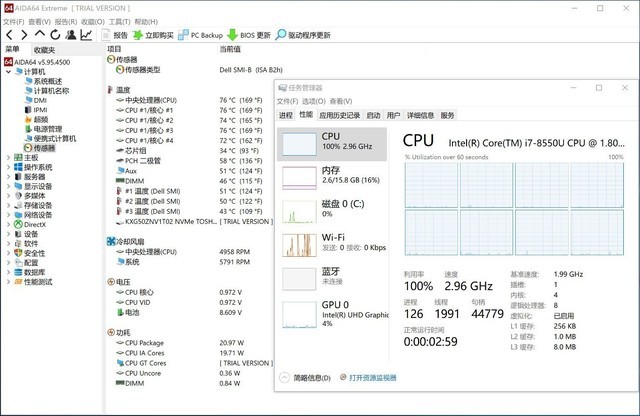Select 计算机名称 in the tree
The image size is (640, 416).
pos(47,91)
